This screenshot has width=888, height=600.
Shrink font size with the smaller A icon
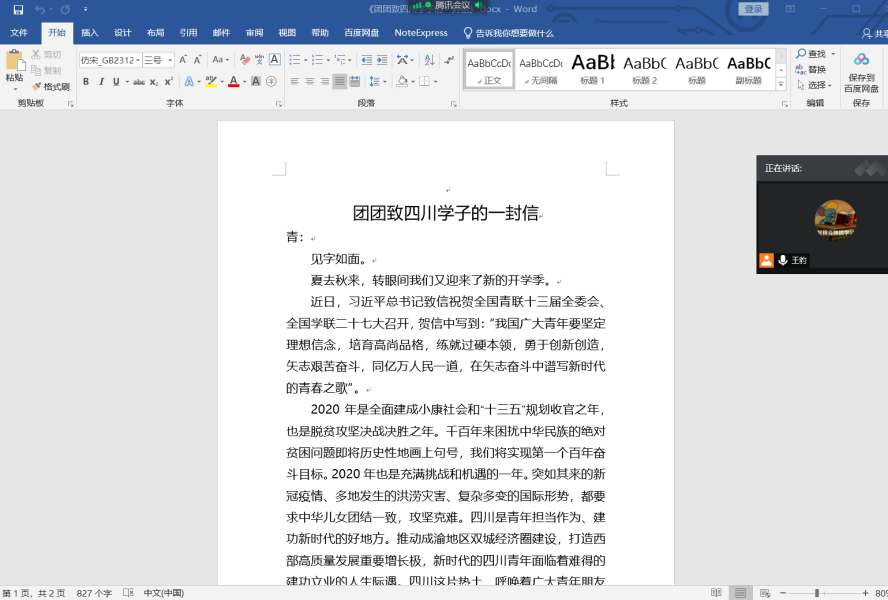click(197, 59)
